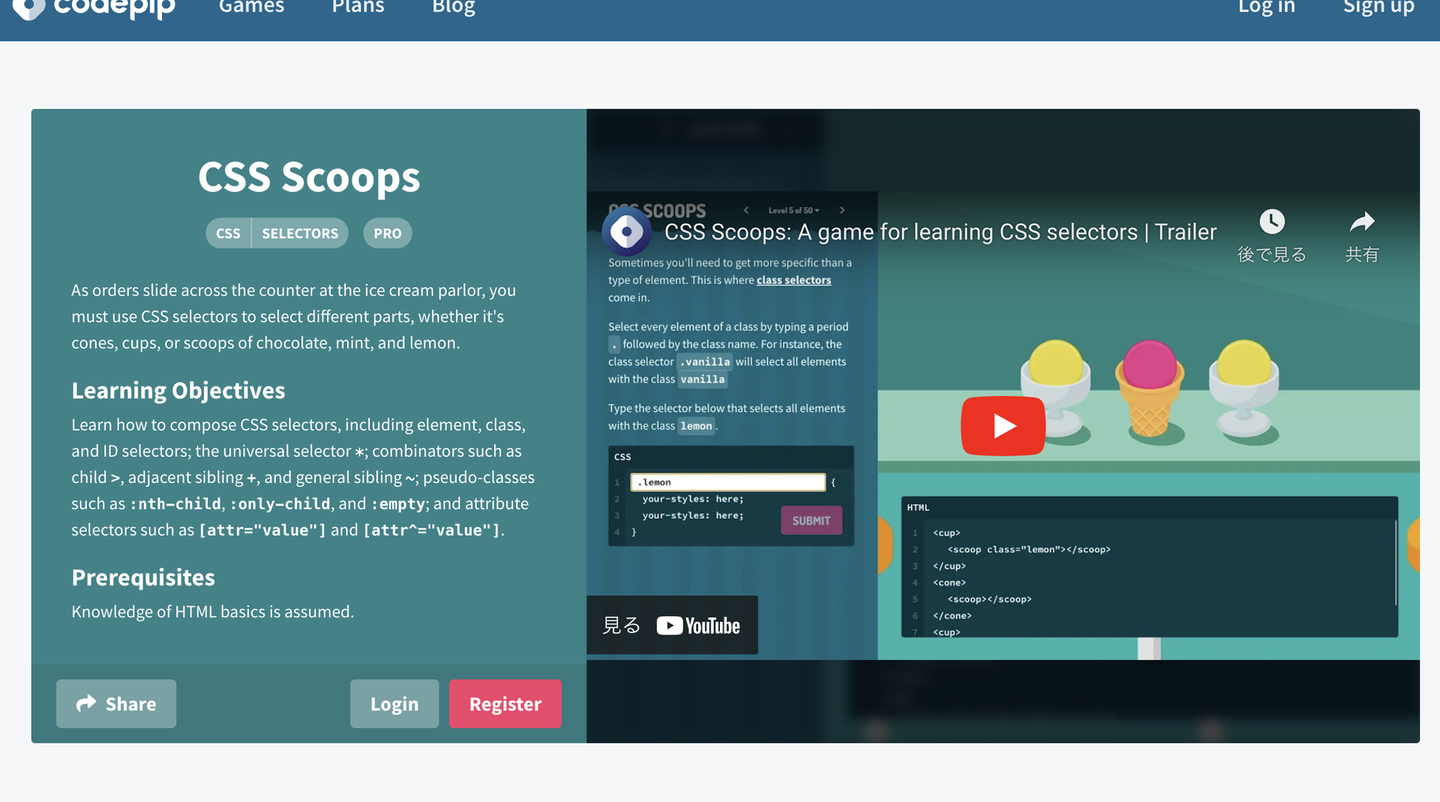Viewport: 1440px width, 802px height.
Task: Click the 'CSS Scoops' title heading
Action: 309,177
